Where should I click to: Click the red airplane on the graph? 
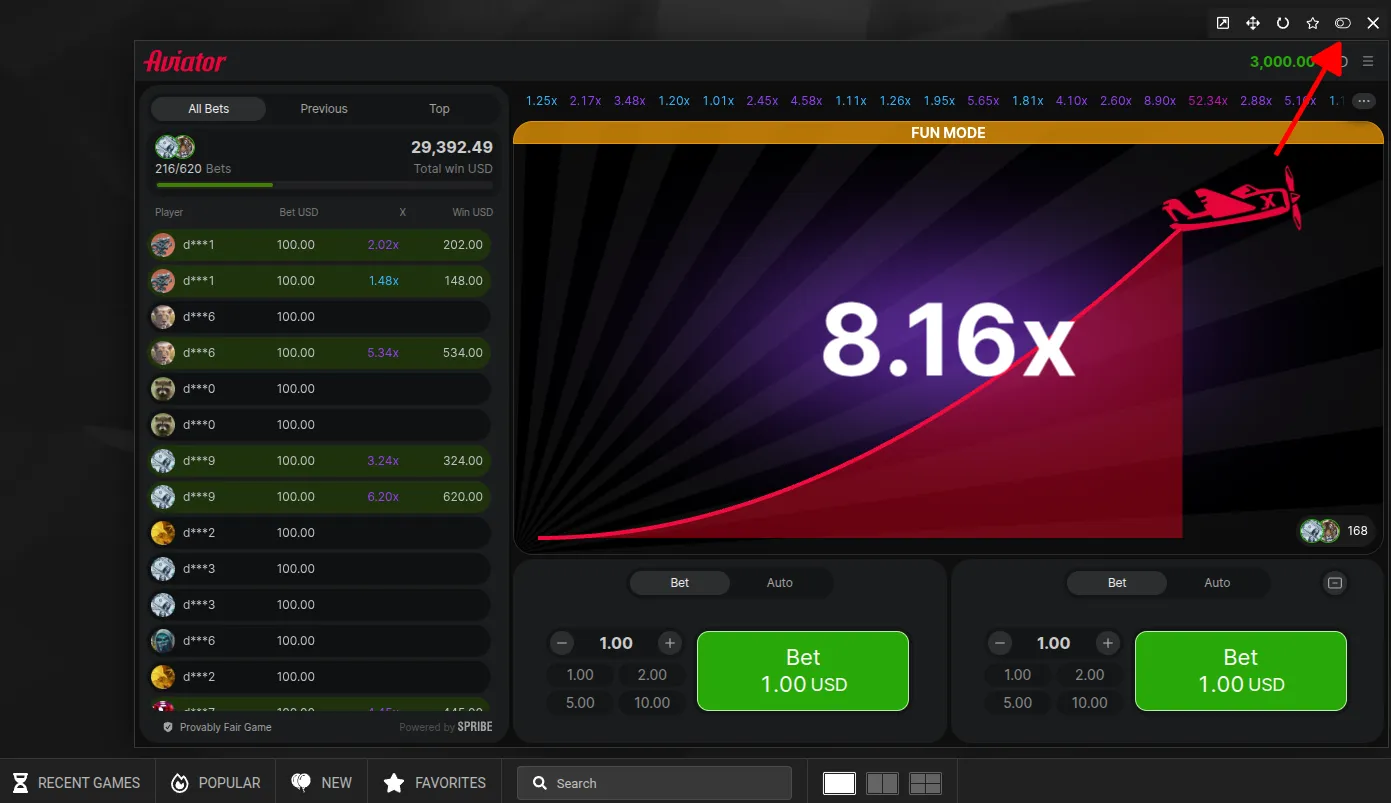coord(1232,200)
